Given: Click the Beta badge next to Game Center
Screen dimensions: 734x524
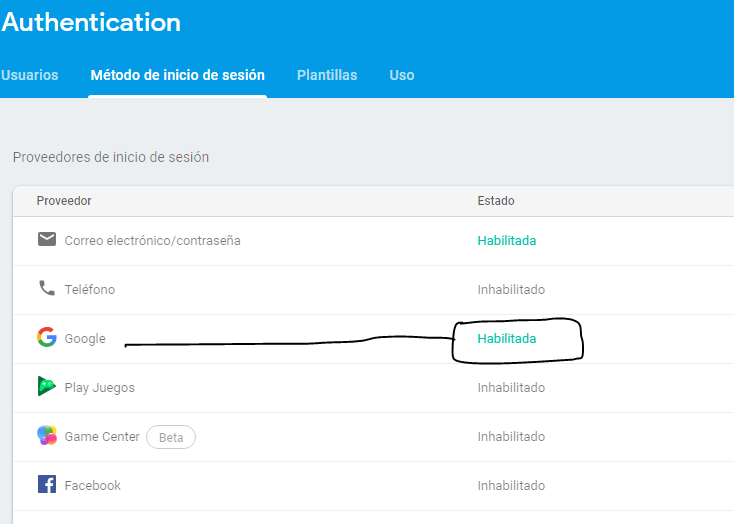Looking at the screenshot, I should [x=171, y=437].
